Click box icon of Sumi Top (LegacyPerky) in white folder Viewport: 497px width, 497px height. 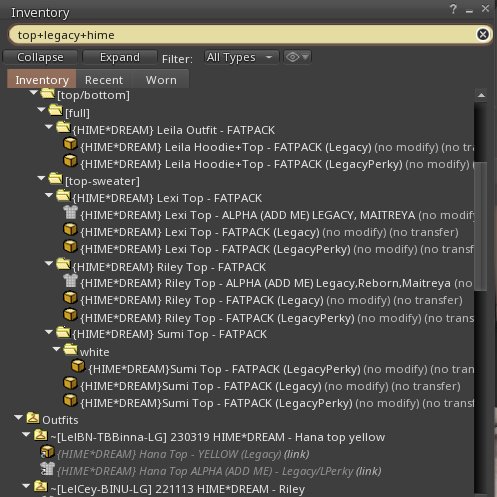click(78, 366)
